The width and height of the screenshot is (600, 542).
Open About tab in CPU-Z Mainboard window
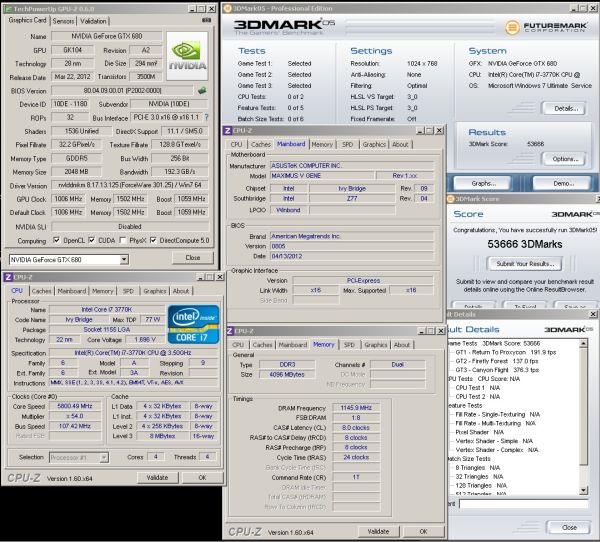[400, 144]
